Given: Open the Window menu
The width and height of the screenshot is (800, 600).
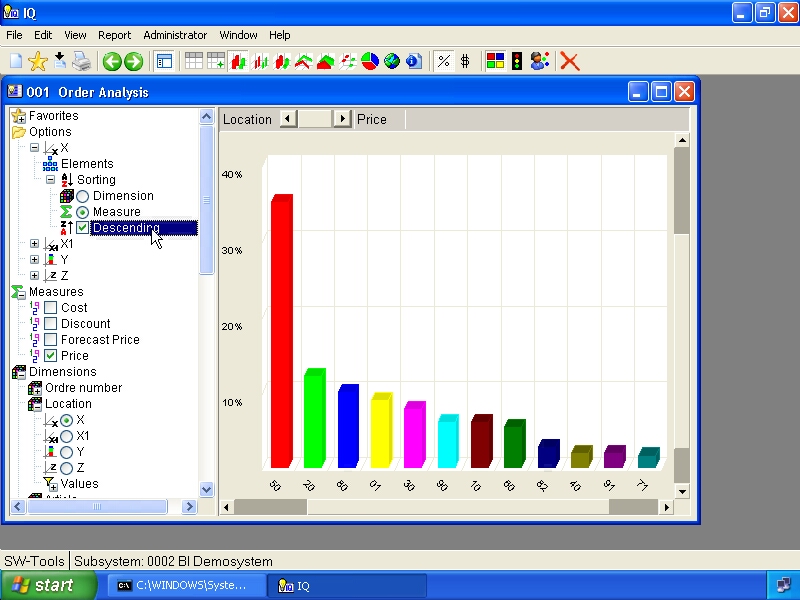Looking at the screenshot, I should coord(238,35).
